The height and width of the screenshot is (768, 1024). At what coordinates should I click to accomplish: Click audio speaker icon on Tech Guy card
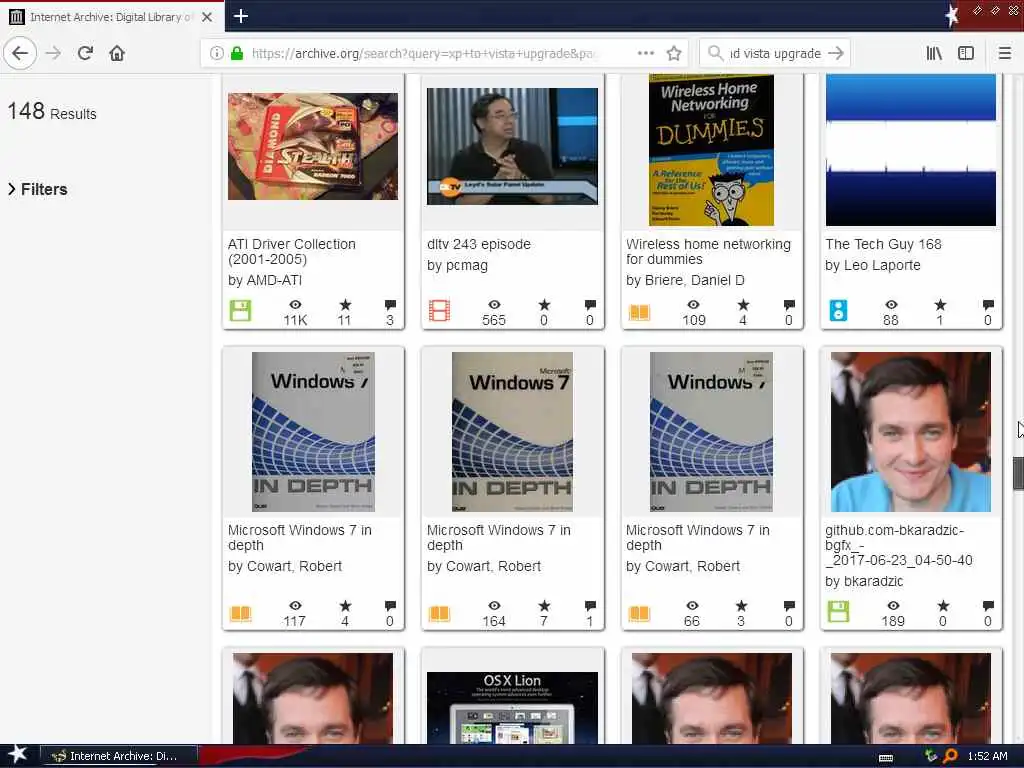coord(839,311)
